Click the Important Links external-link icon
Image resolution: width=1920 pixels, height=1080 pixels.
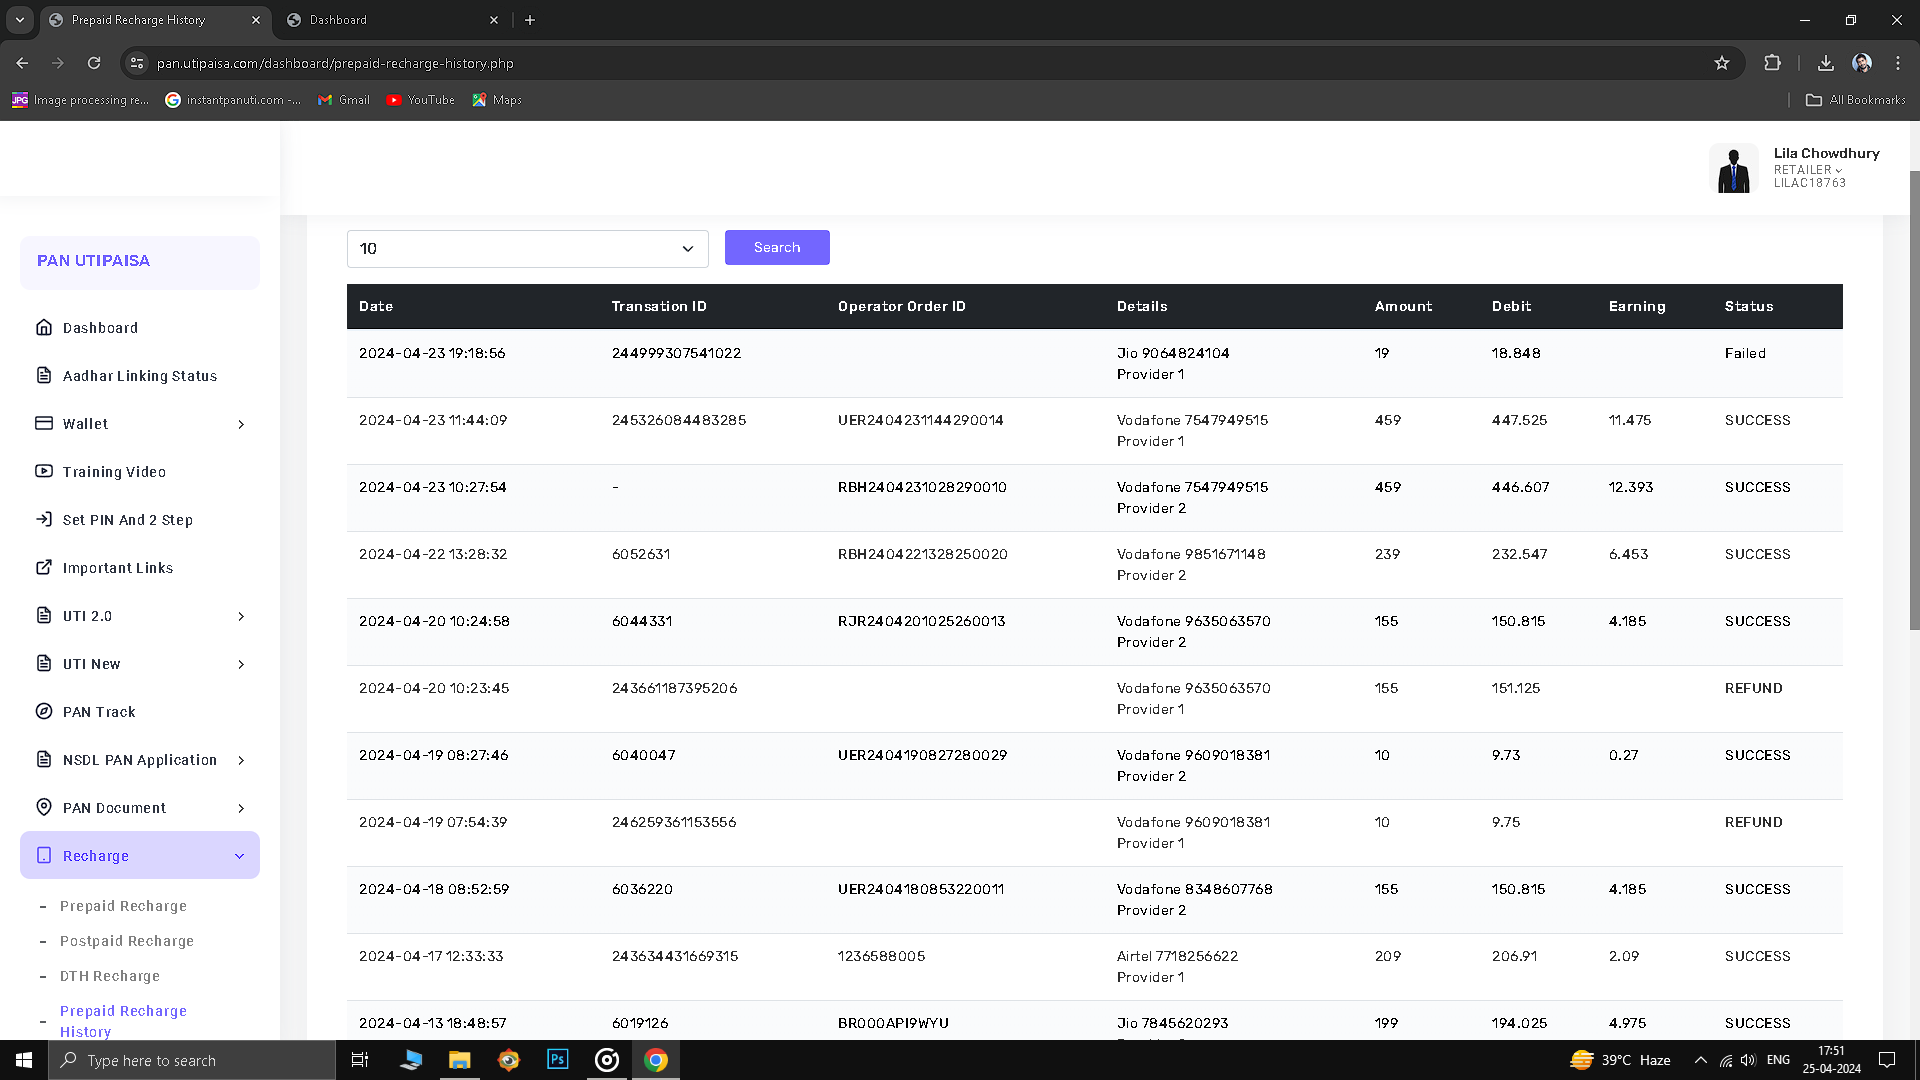click(44, 568)
